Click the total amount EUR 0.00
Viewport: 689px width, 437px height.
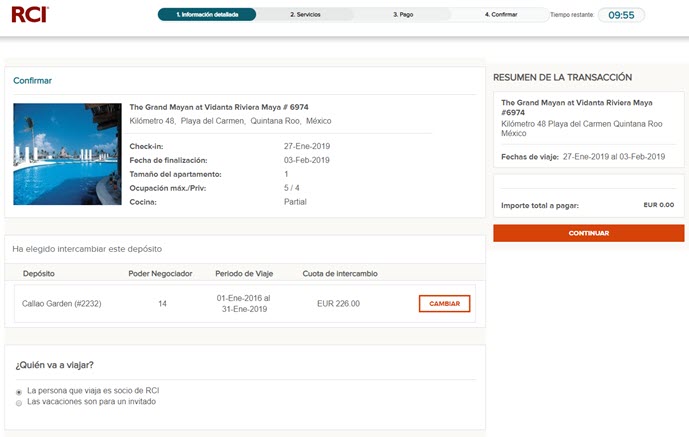(x=659, y=205)
